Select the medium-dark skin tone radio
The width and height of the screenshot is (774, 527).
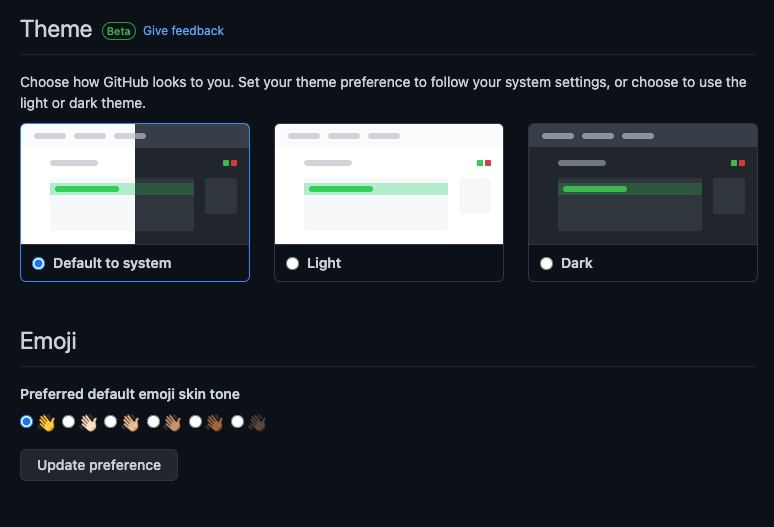click(195, 421)
